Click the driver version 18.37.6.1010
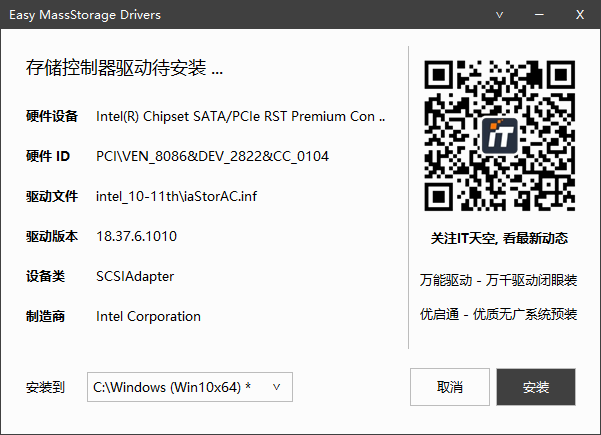The height and width of the screenshot is (435, 601). (x=137, y=236)
